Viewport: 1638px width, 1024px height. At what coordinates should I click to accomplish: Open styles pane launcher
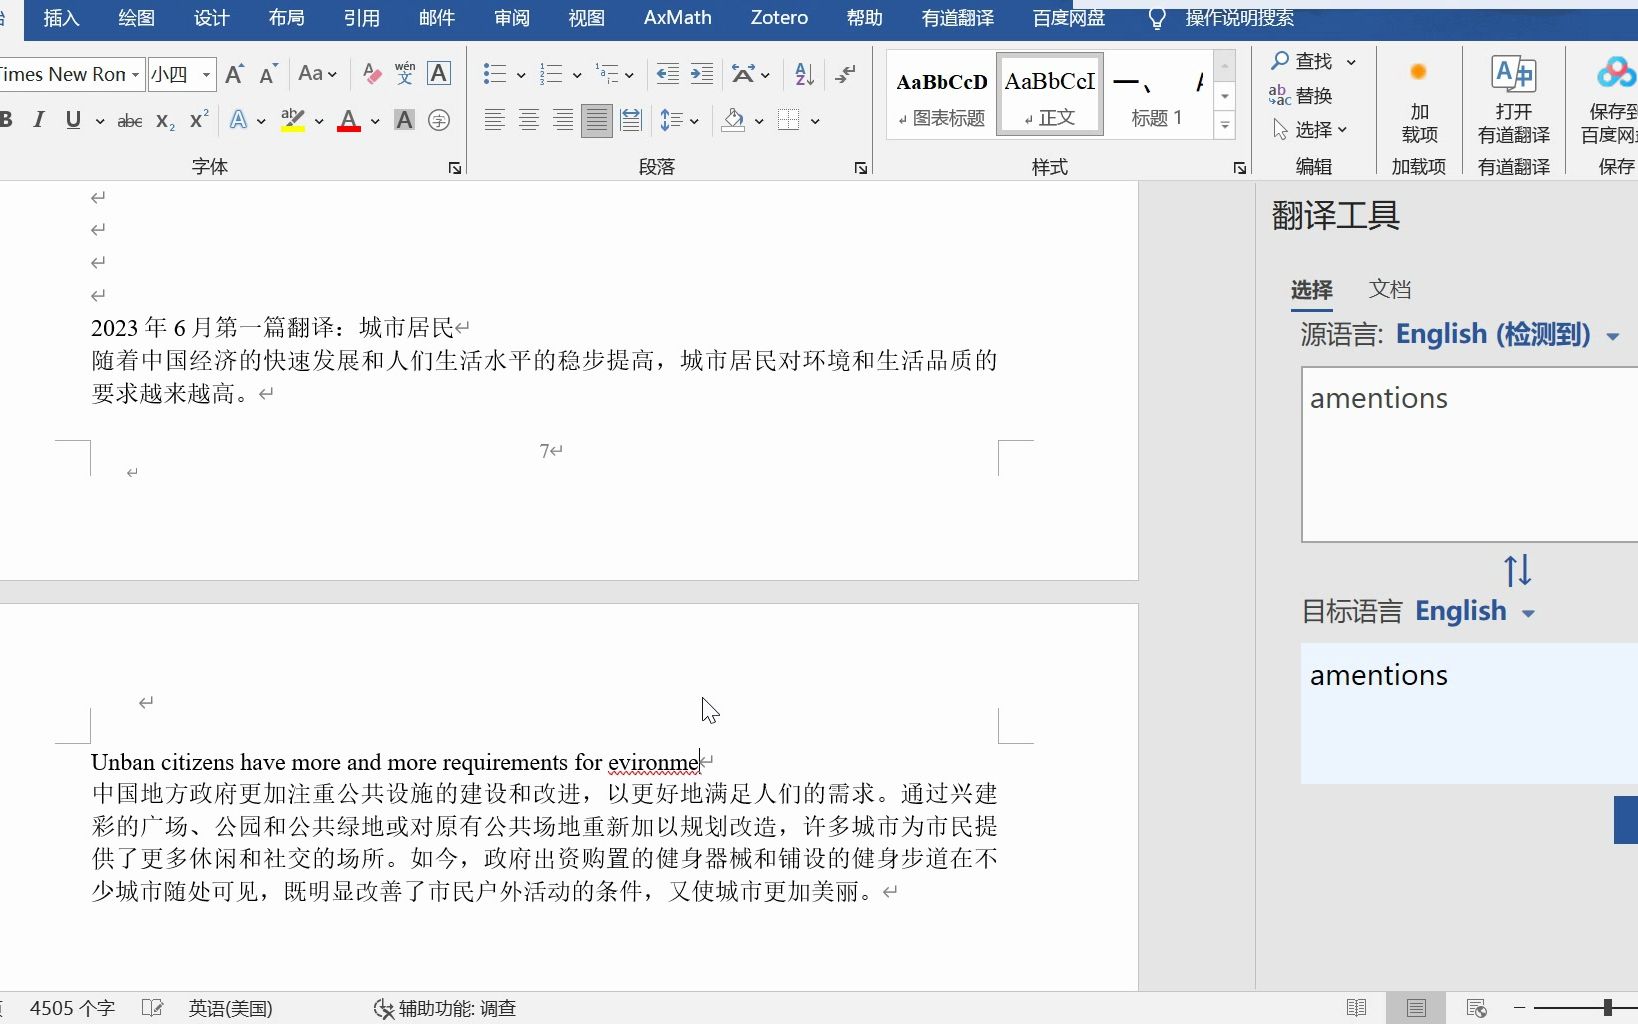point(1240,168)
